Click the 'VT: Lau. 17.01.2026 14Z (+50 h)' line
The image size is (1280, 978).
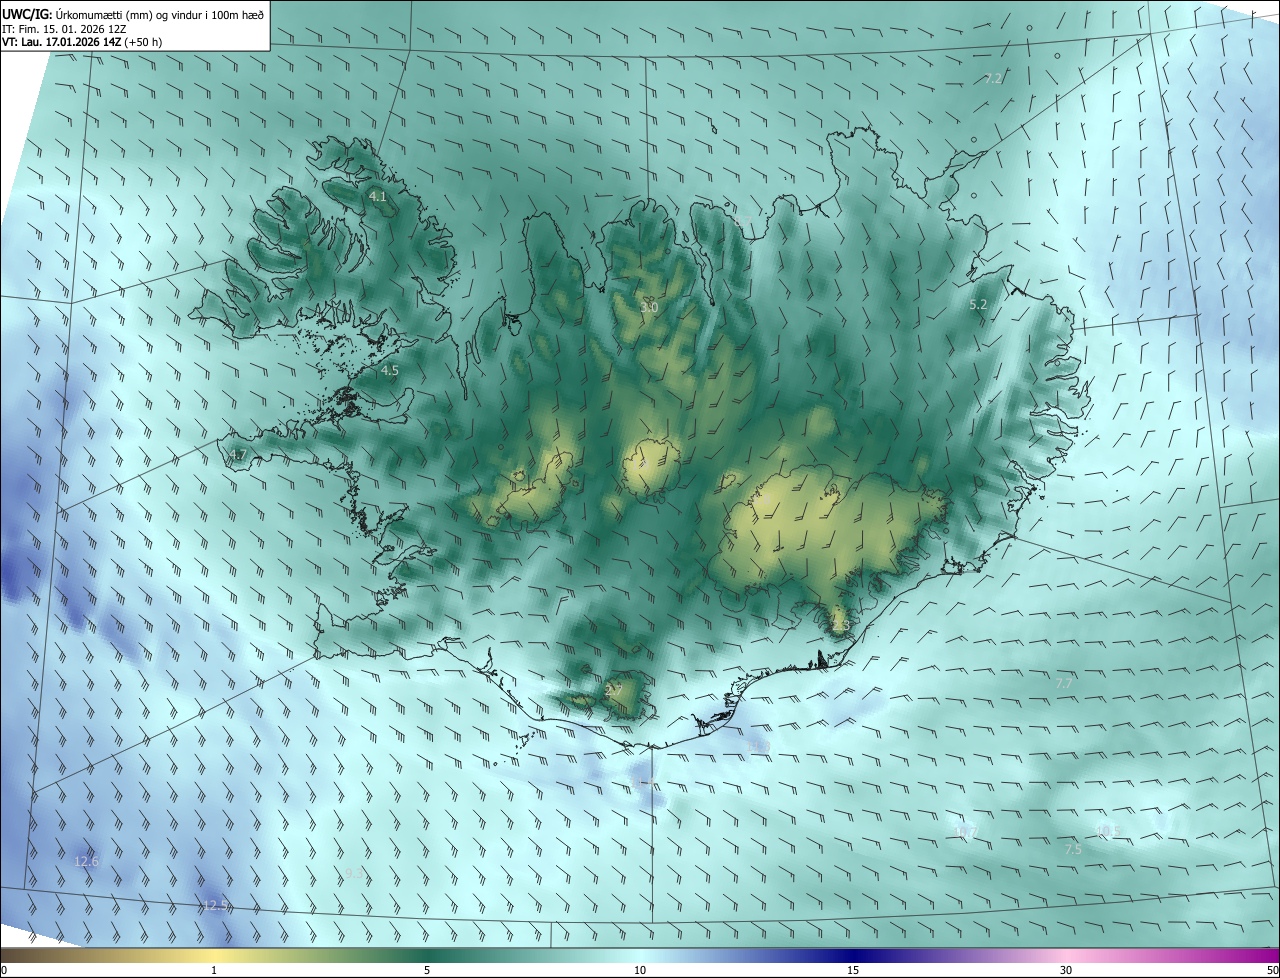(82, 43)
